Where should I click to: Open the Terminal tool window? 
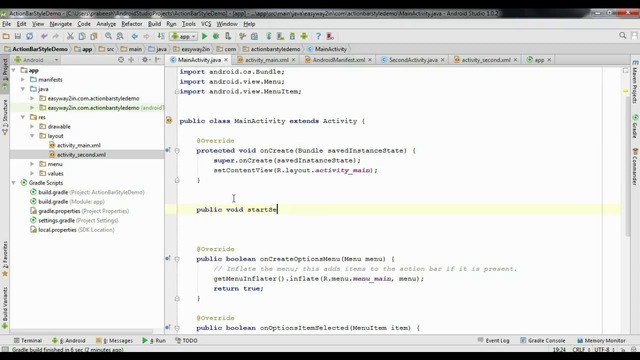click(x=28, y=340)
